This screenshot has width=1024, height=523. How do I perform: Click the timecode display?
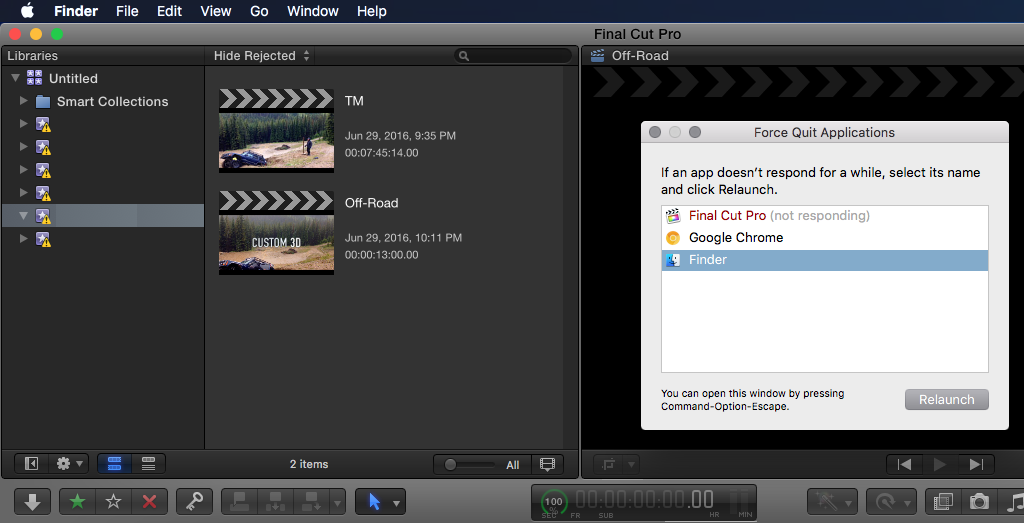645,500
